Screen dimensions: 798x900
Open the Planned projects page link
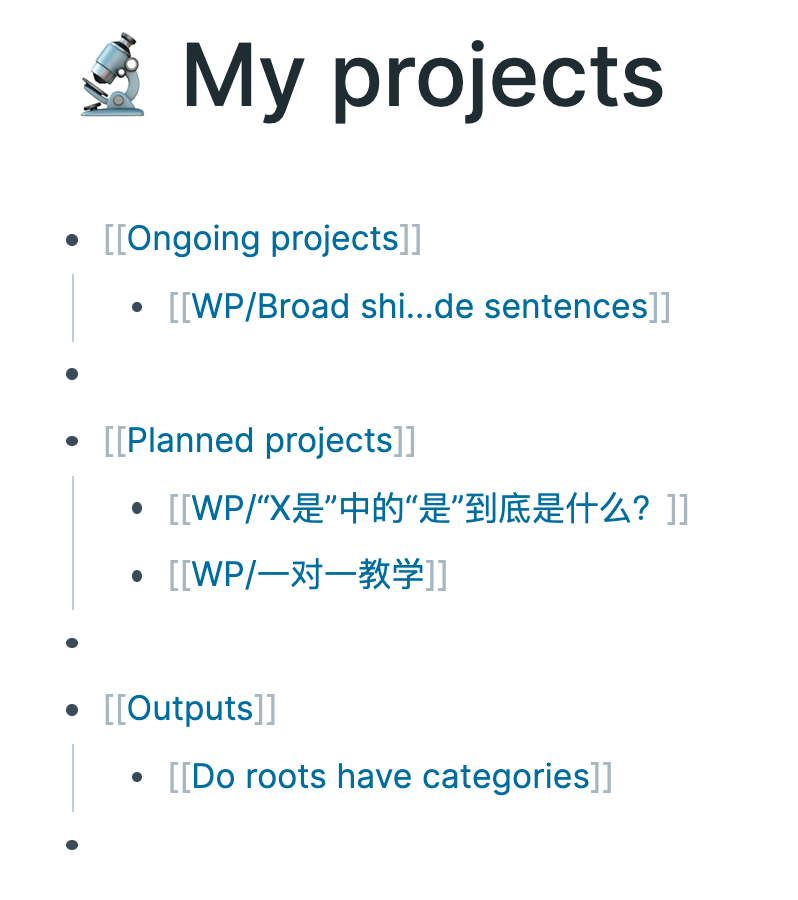point(259,441)
